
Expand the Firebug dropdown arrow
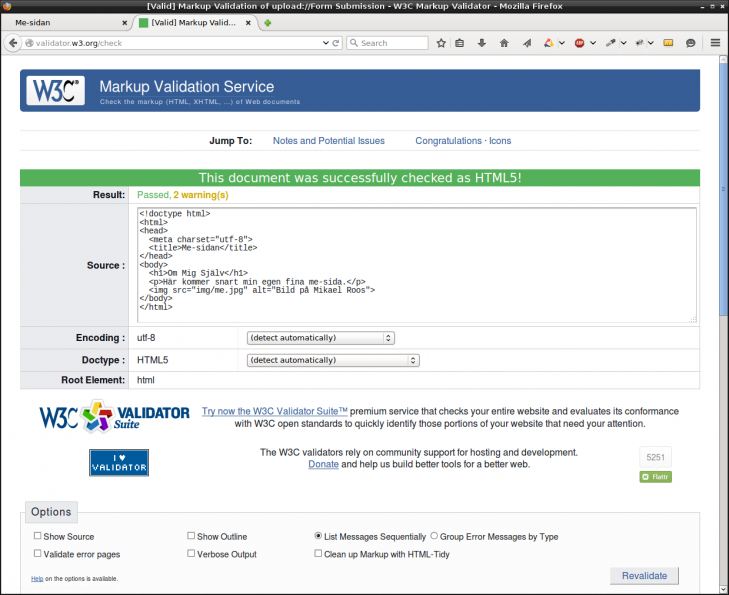coord(651,43)
